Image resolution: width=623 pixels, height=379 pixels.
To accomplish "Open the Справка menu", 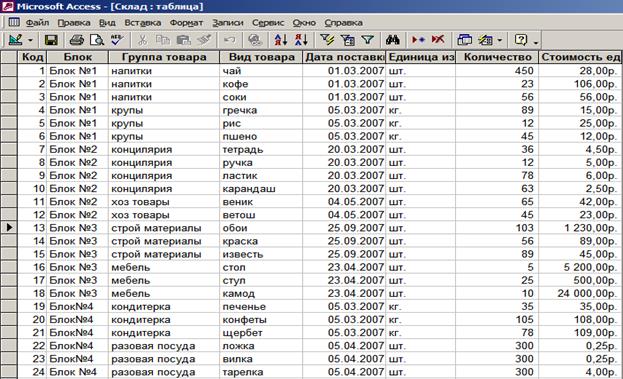I will coord(343,23).
